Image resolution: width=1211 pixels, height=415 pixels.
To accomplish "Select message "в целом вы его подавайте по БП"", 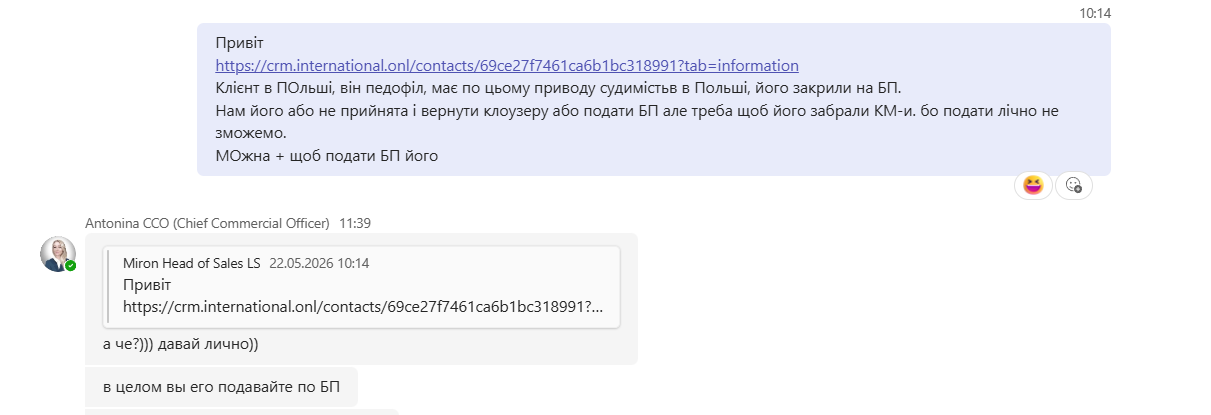I will pos(221,386).
